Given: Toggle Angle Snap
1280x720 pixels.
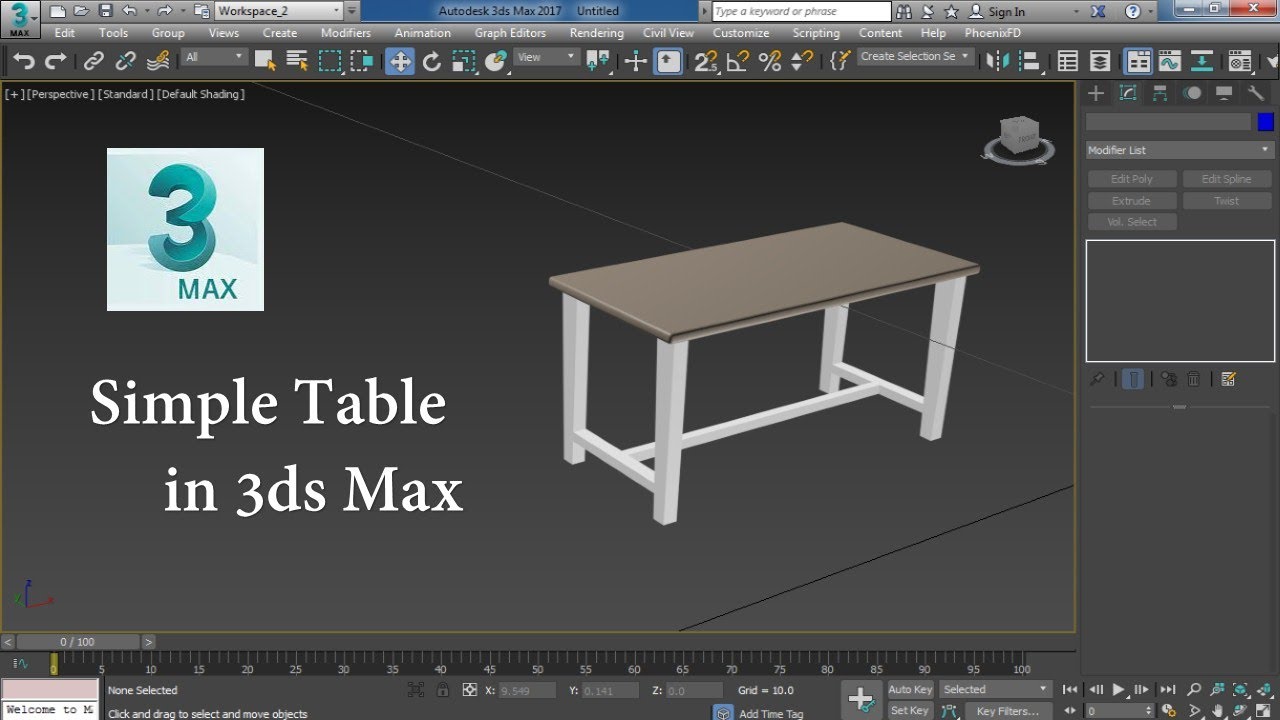Looking at the screenshot, I should [x=738, y=61].
